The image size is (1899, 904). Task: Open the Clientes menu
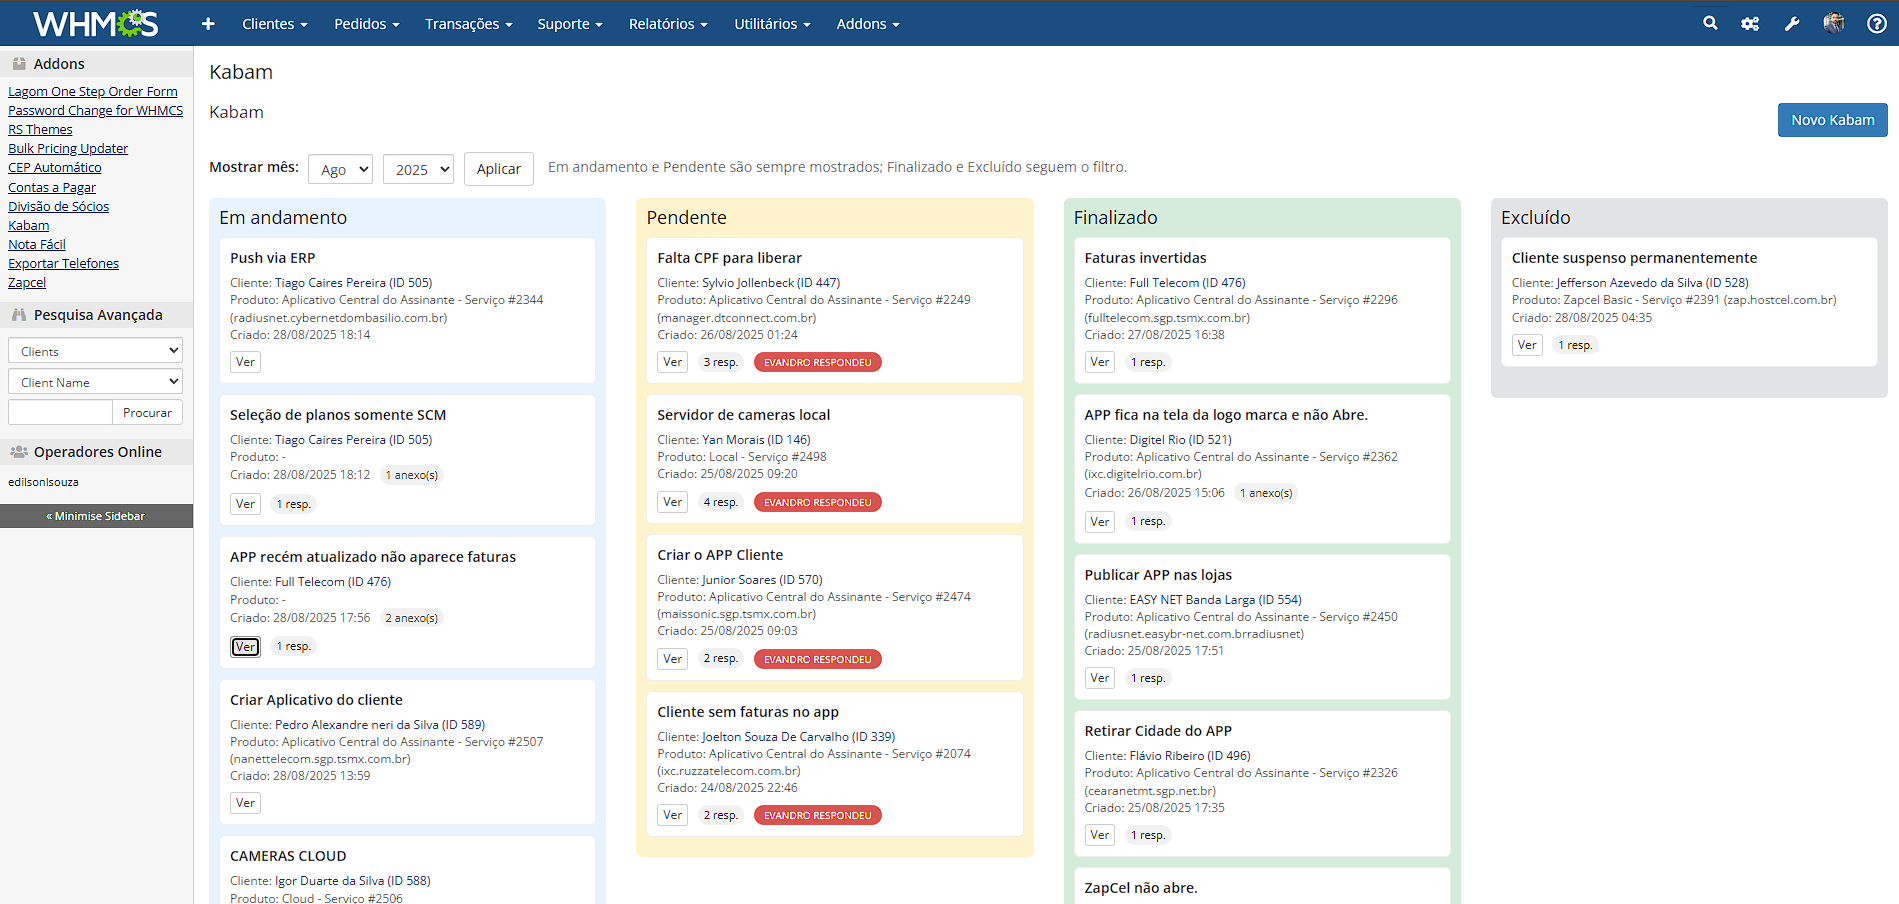[274, 24]
